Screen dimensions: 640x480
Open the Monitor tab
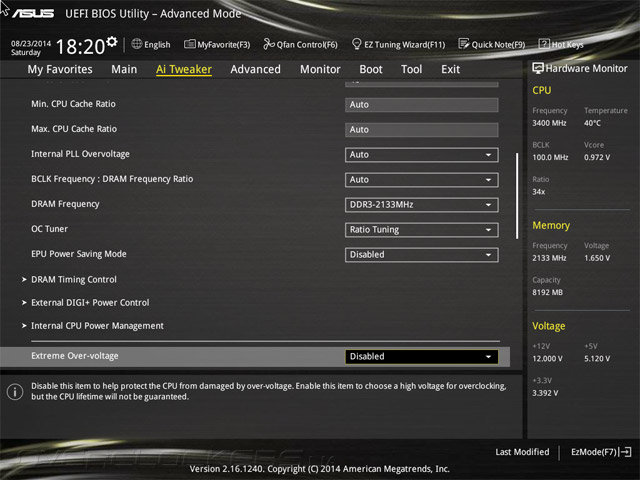320,69
